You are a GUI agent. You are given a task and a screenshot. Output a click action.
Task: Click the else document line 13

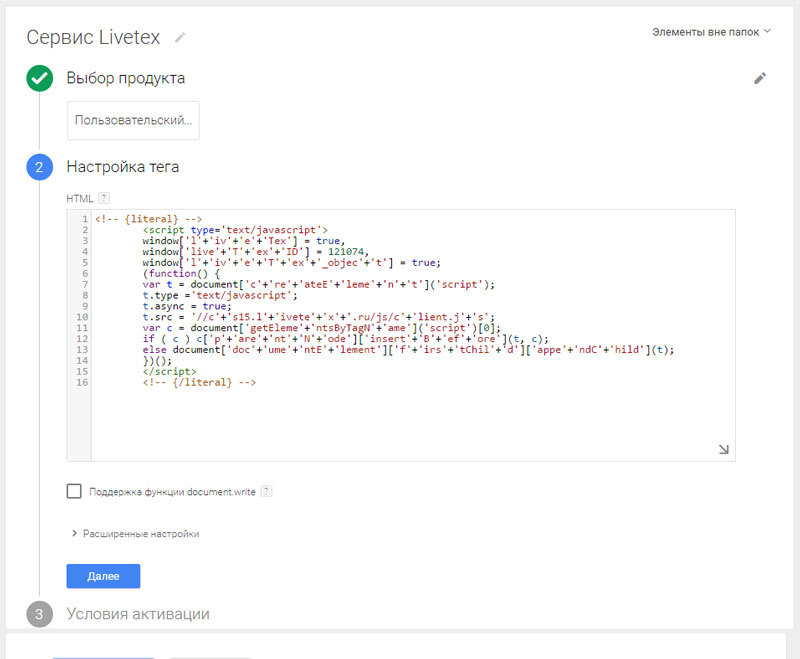click(x=408, y=349)
